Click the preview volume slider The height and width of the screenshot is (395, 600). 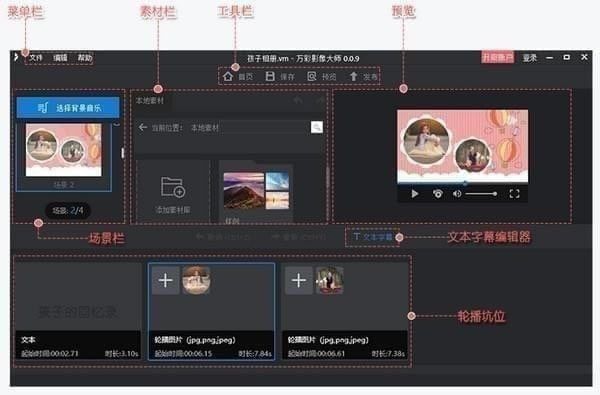click(x=481, y=194)
